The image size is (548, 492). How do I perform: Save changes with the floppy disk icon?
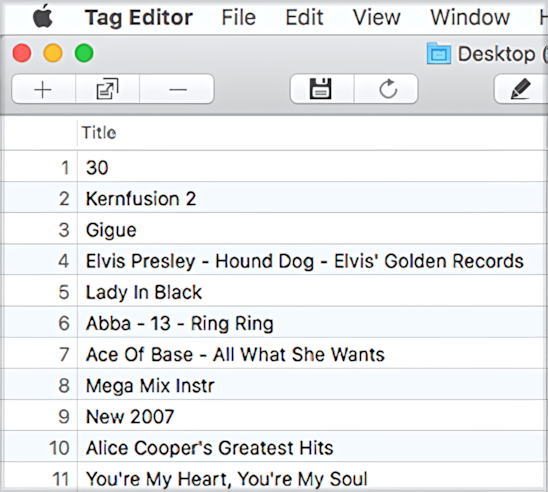[321, 89]
